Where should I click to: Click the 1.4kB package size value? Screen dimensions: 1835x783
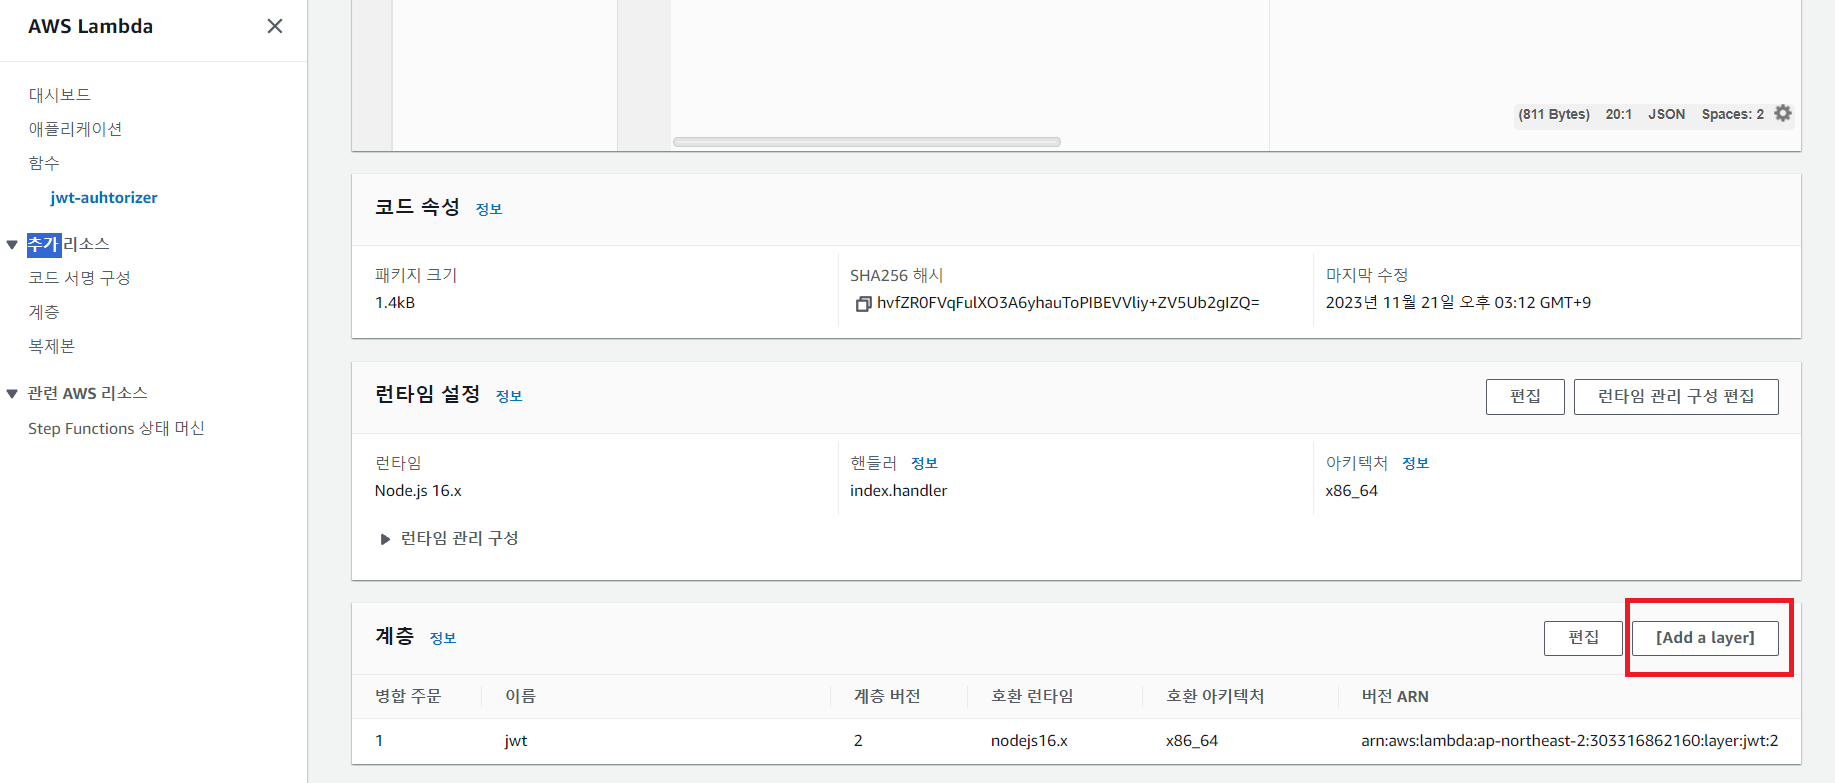tap(395, 303)
